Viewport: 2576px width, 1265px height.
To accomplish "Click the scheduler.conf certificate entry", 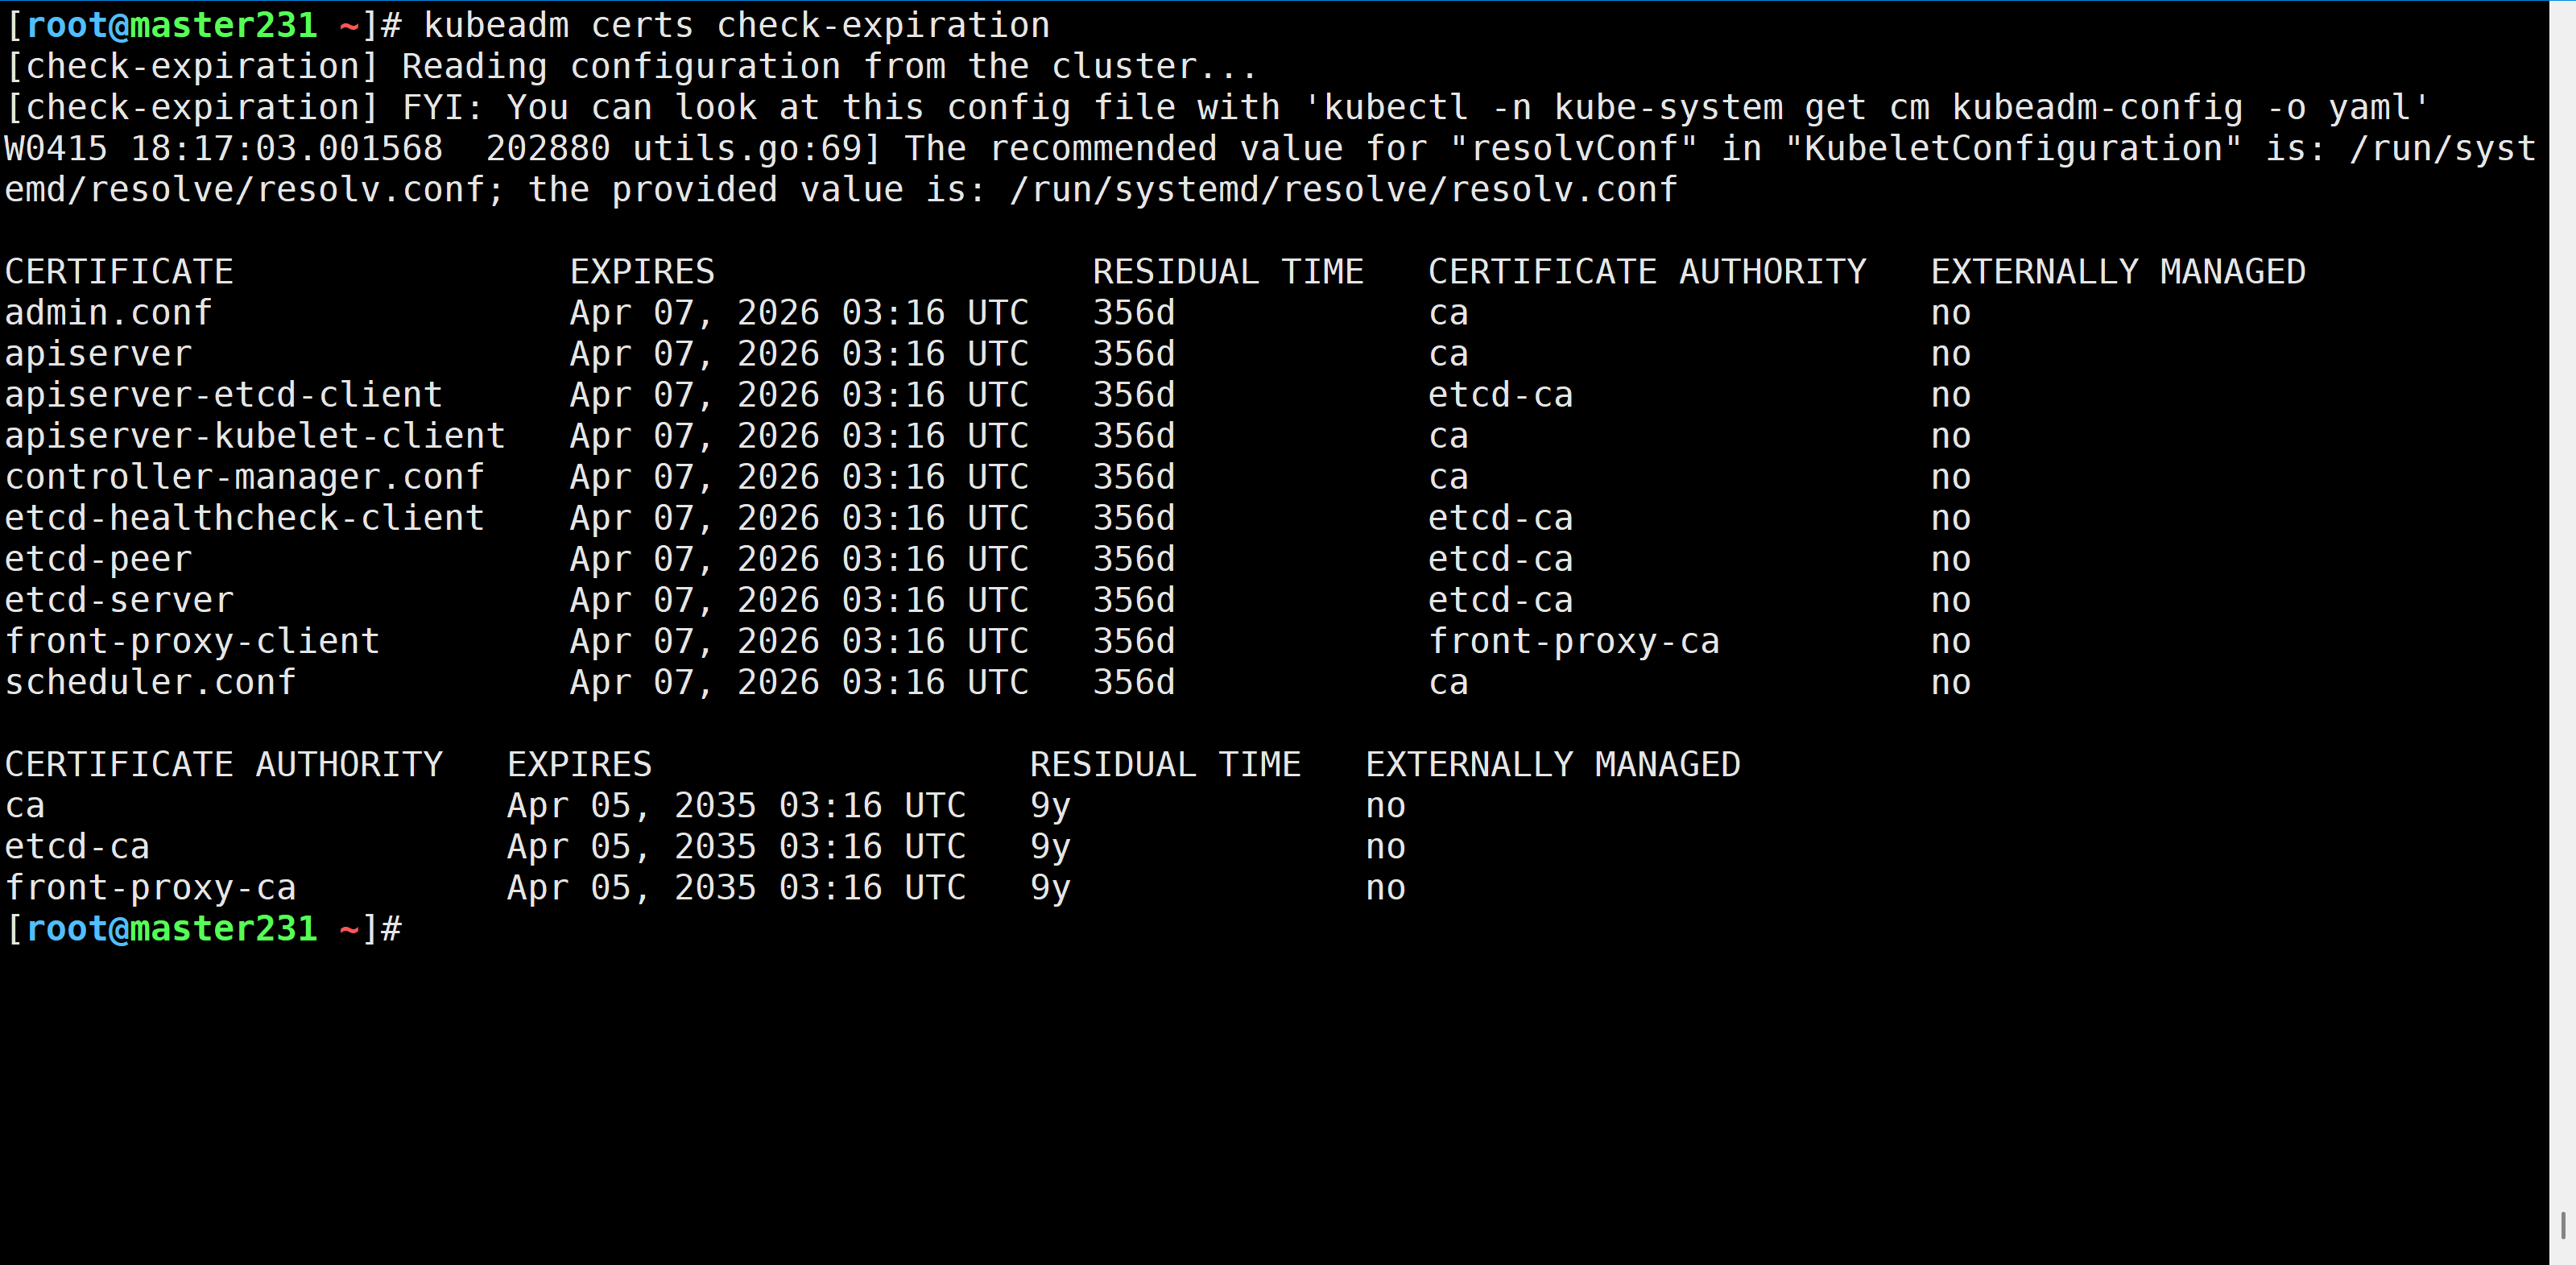I will (x=150, y=682).
